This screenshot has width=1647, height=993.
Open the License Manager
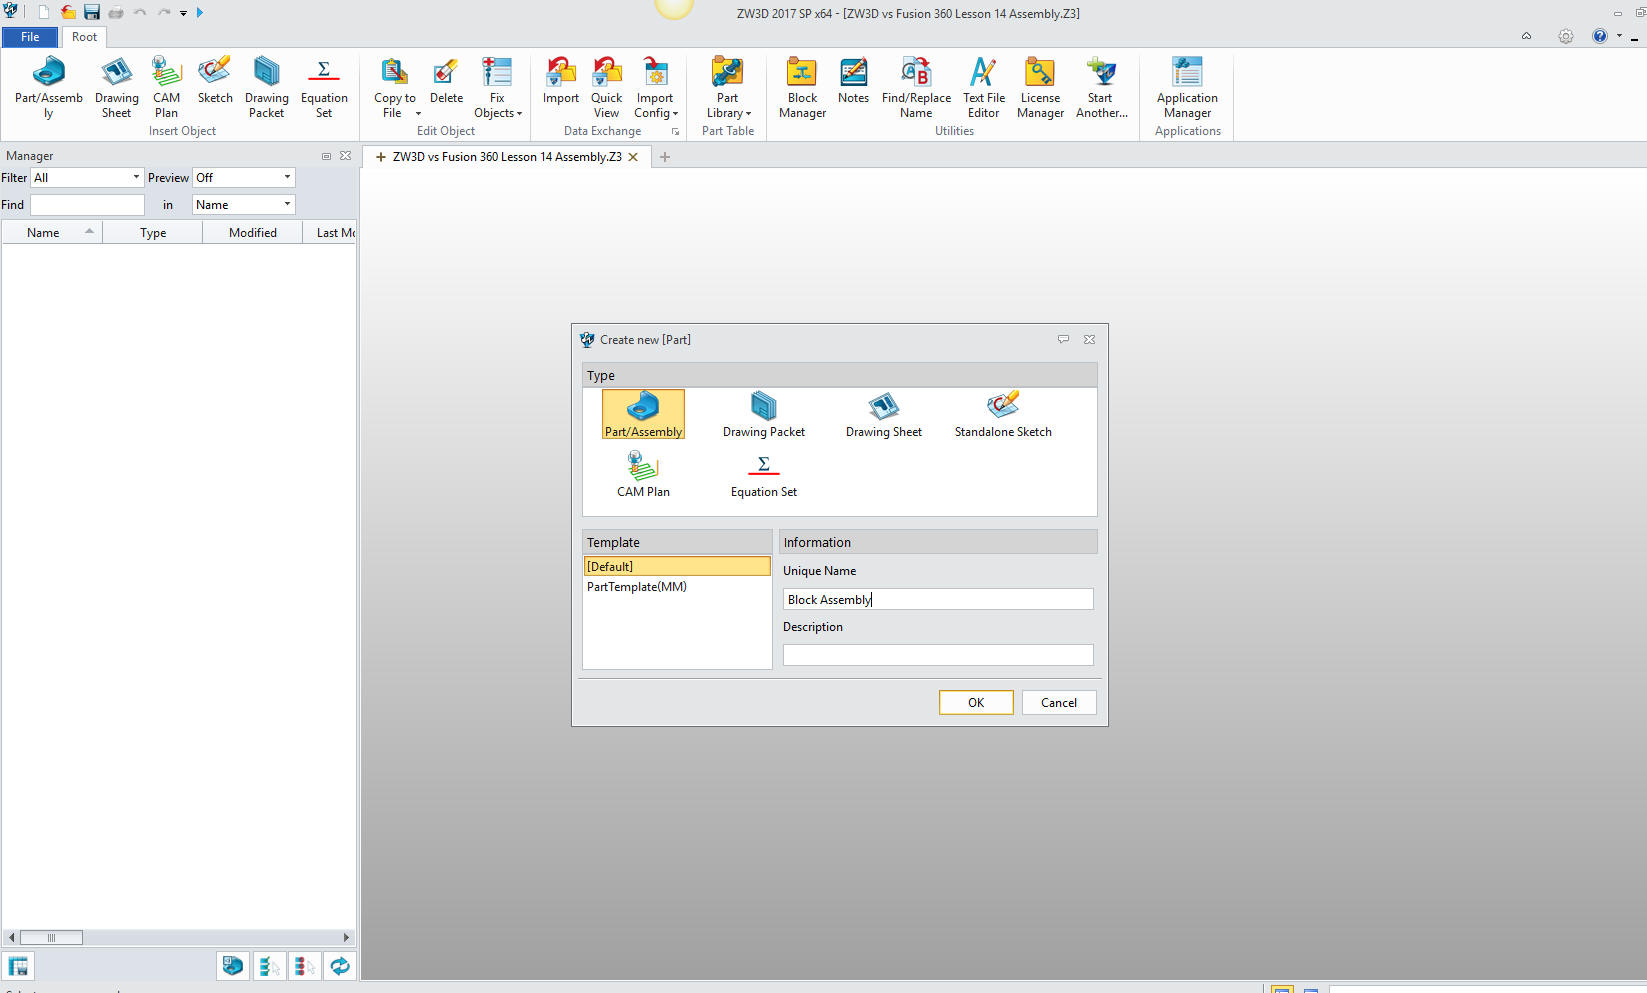tap(1040, 87)
